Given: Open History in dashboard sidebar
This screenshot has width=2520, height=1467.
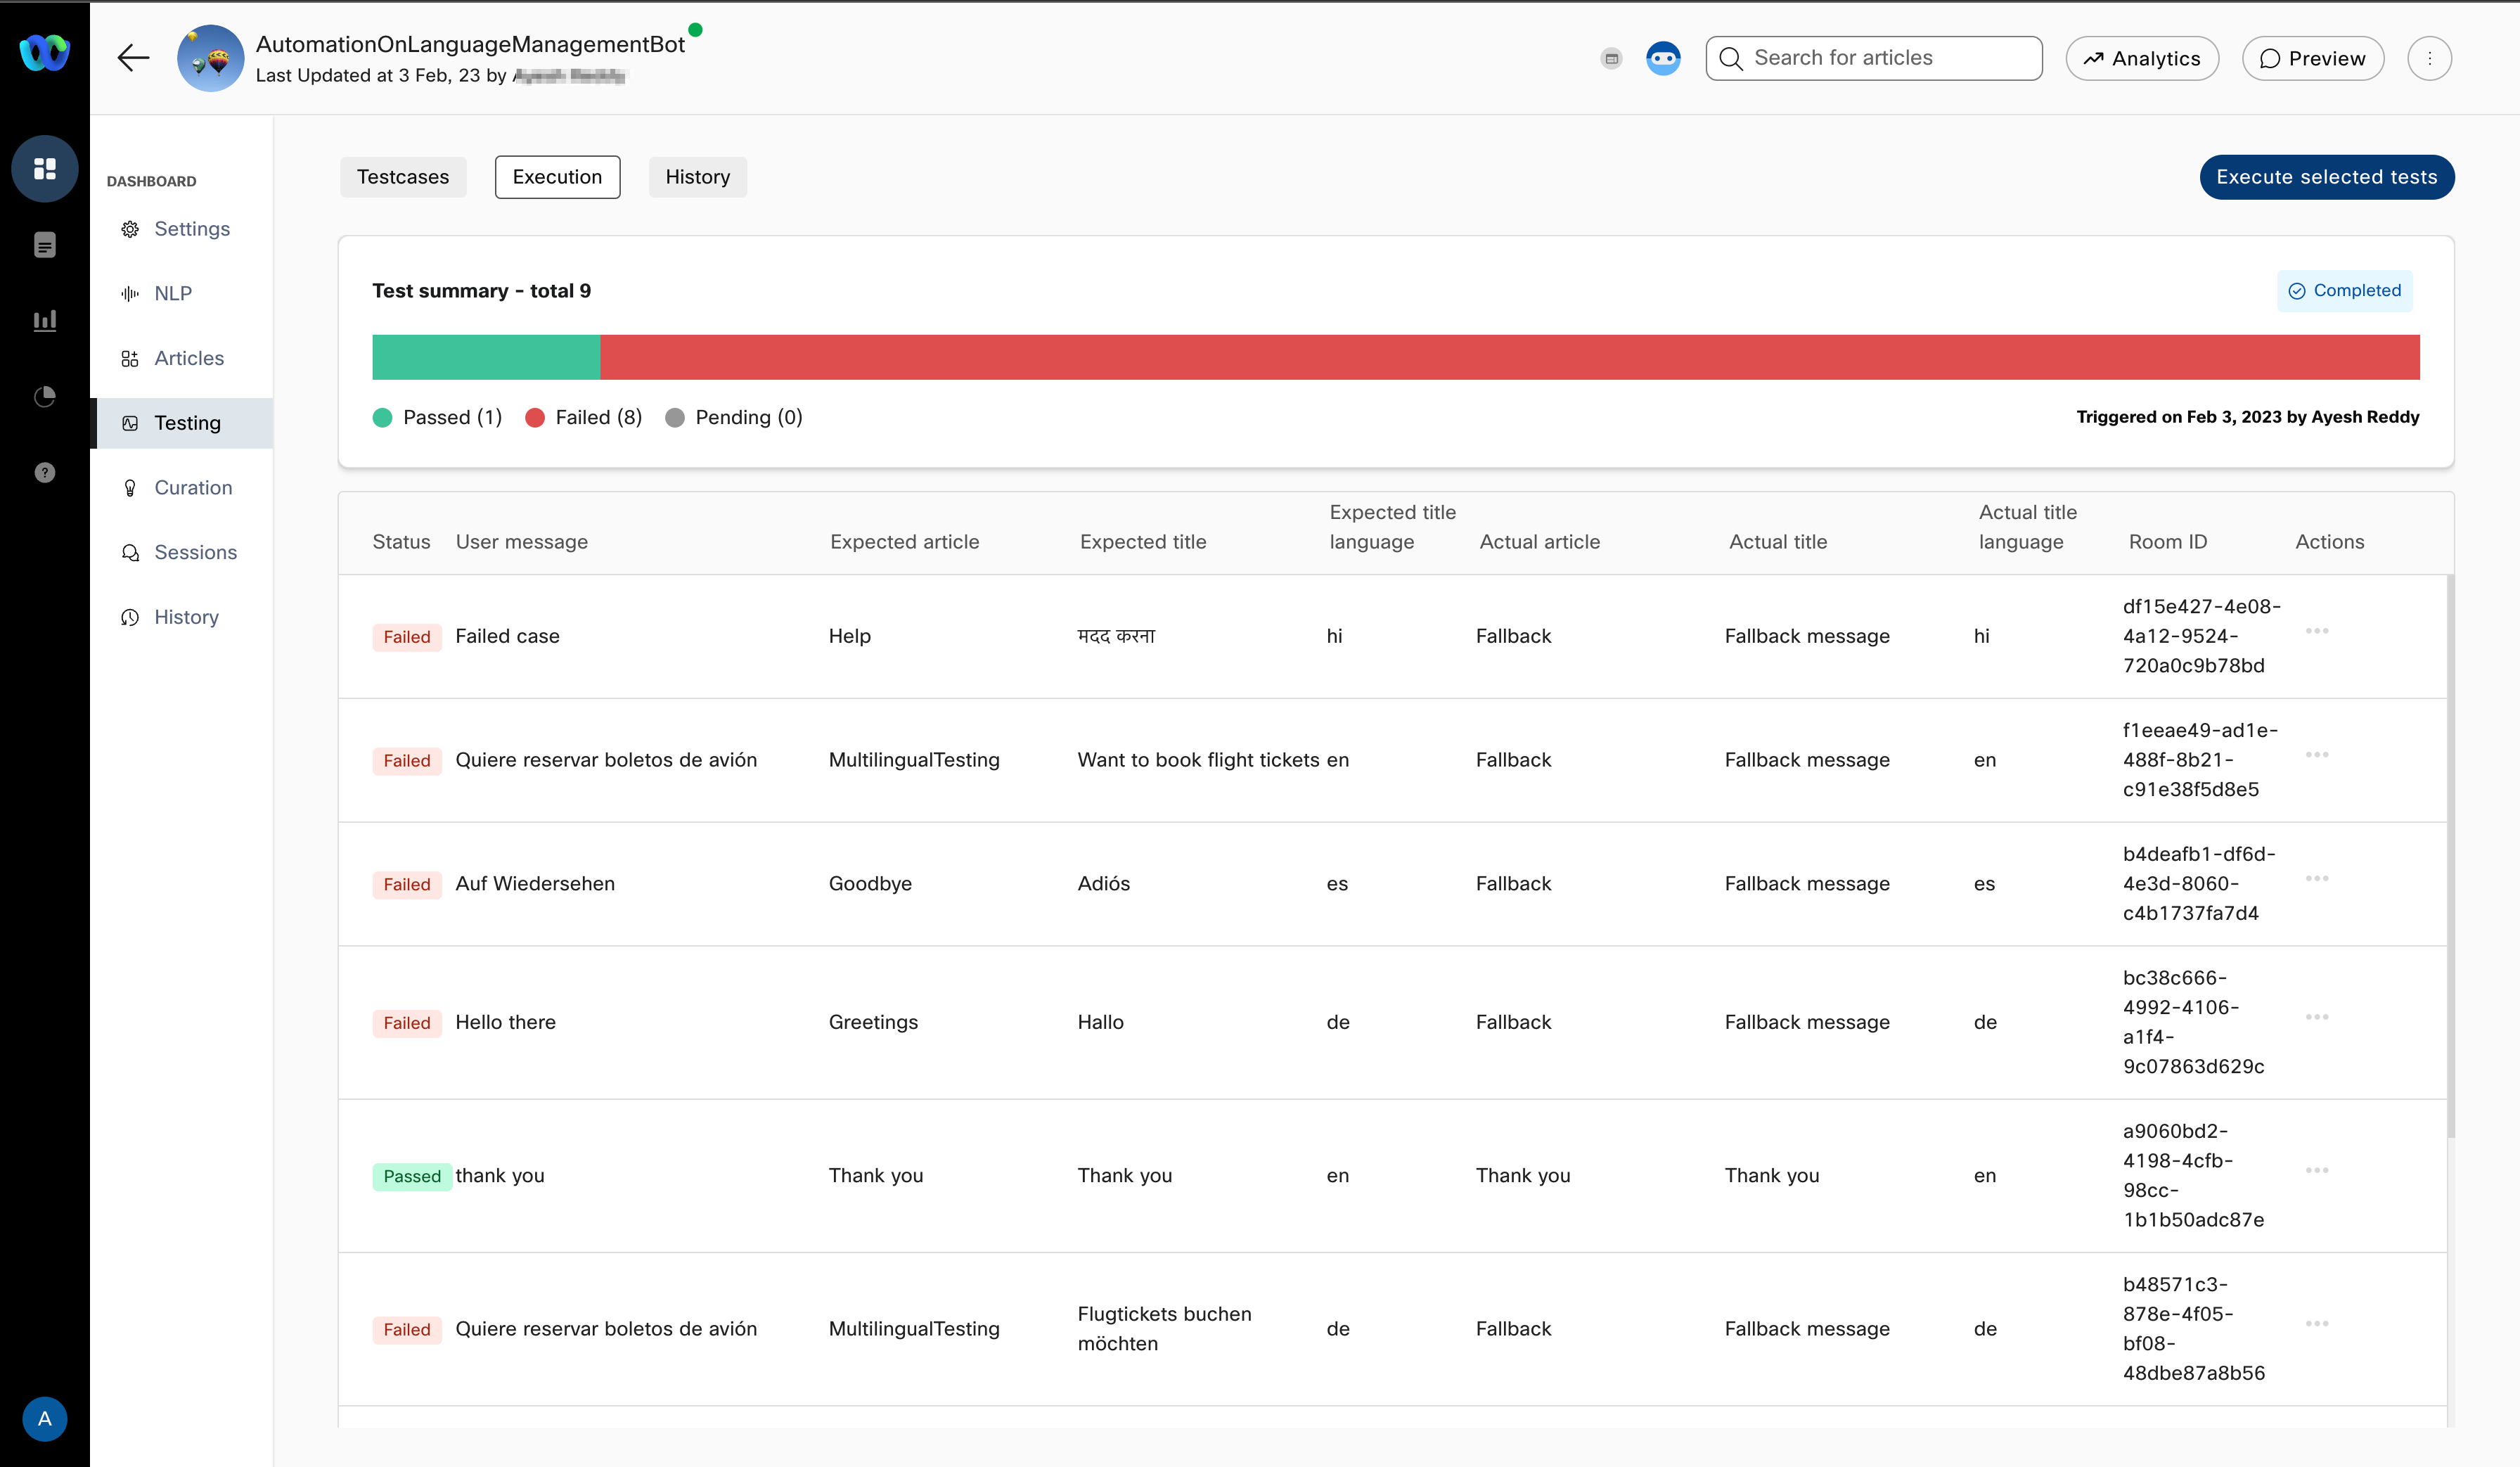Looking at the screenshot, I should [181, 617].
